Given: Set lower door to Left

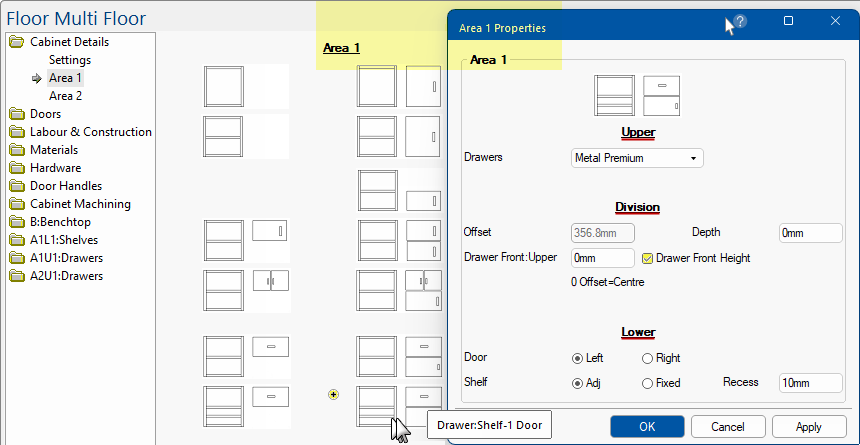Looking at the screenshot, I should click(577, 358).
